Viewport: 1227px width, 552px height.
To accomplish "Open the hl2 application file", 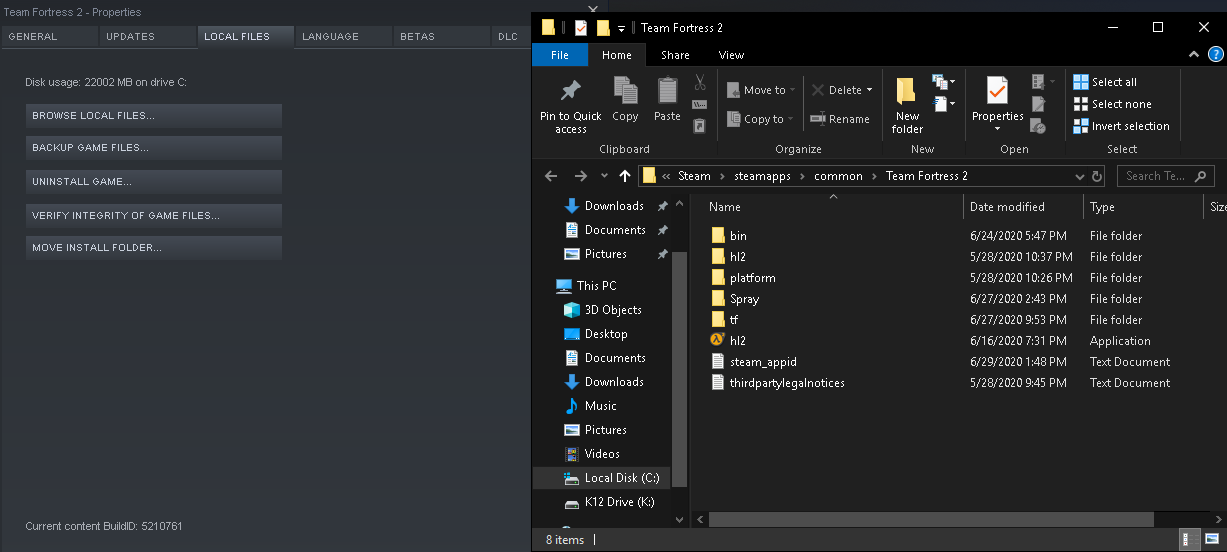I will point(738,341).
